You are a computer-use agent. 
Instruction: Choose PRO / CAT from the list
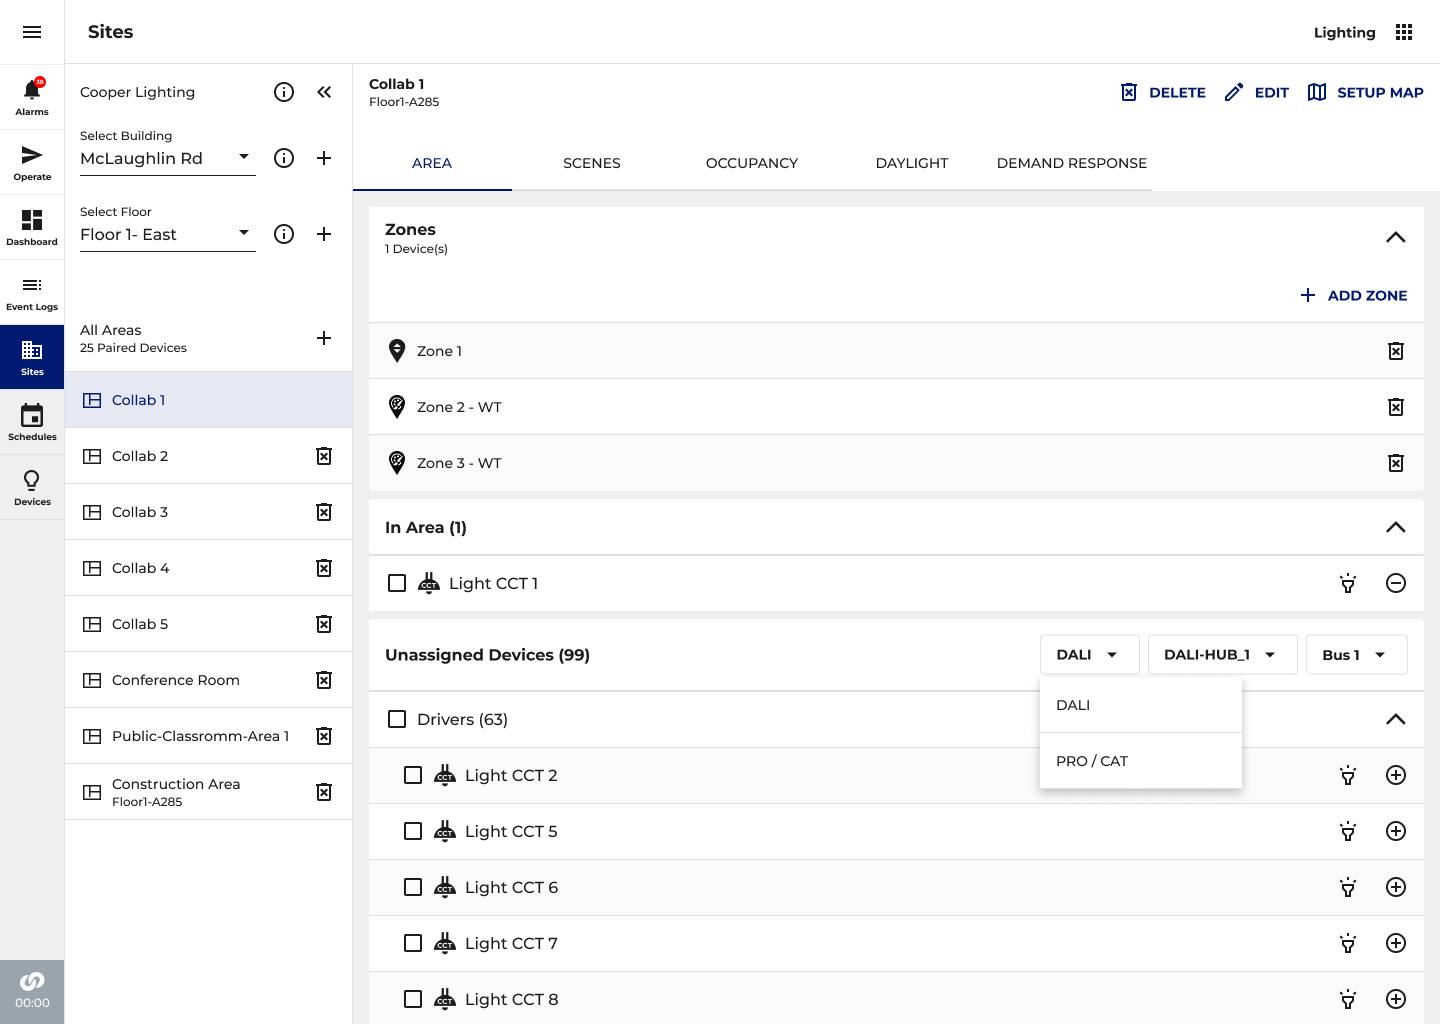[1141, 761]
